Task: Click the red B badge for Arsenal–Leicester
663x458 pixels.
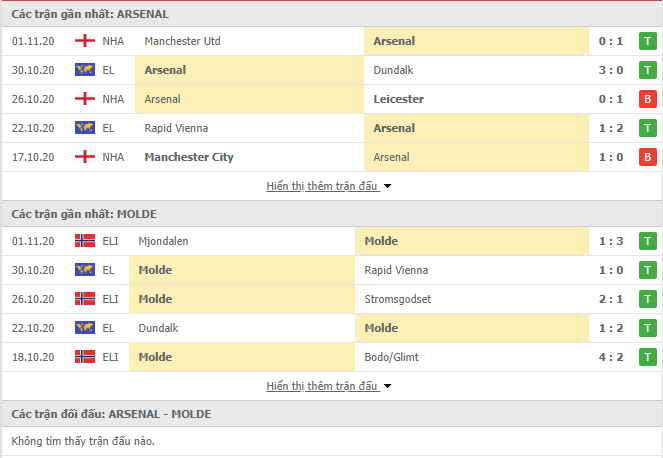Action: [x=647, y=99]
